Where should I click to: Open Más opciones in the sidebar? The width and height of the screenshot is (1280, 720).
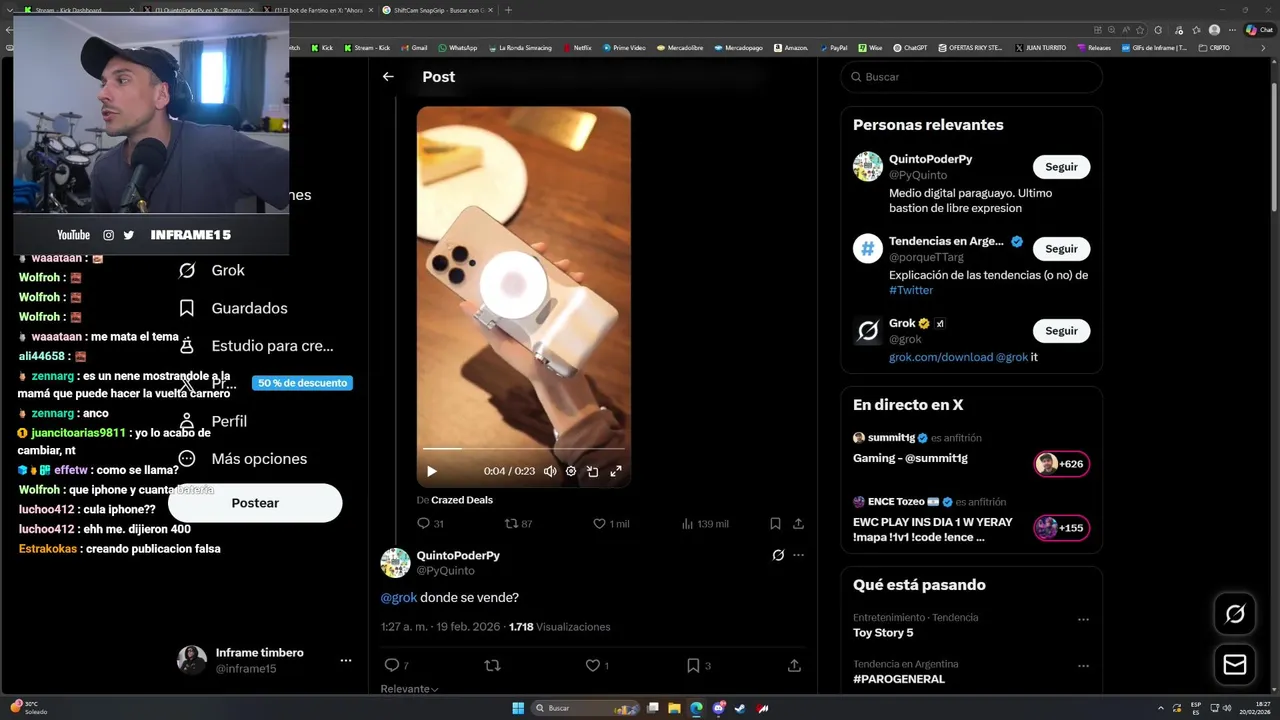point(241,459)
